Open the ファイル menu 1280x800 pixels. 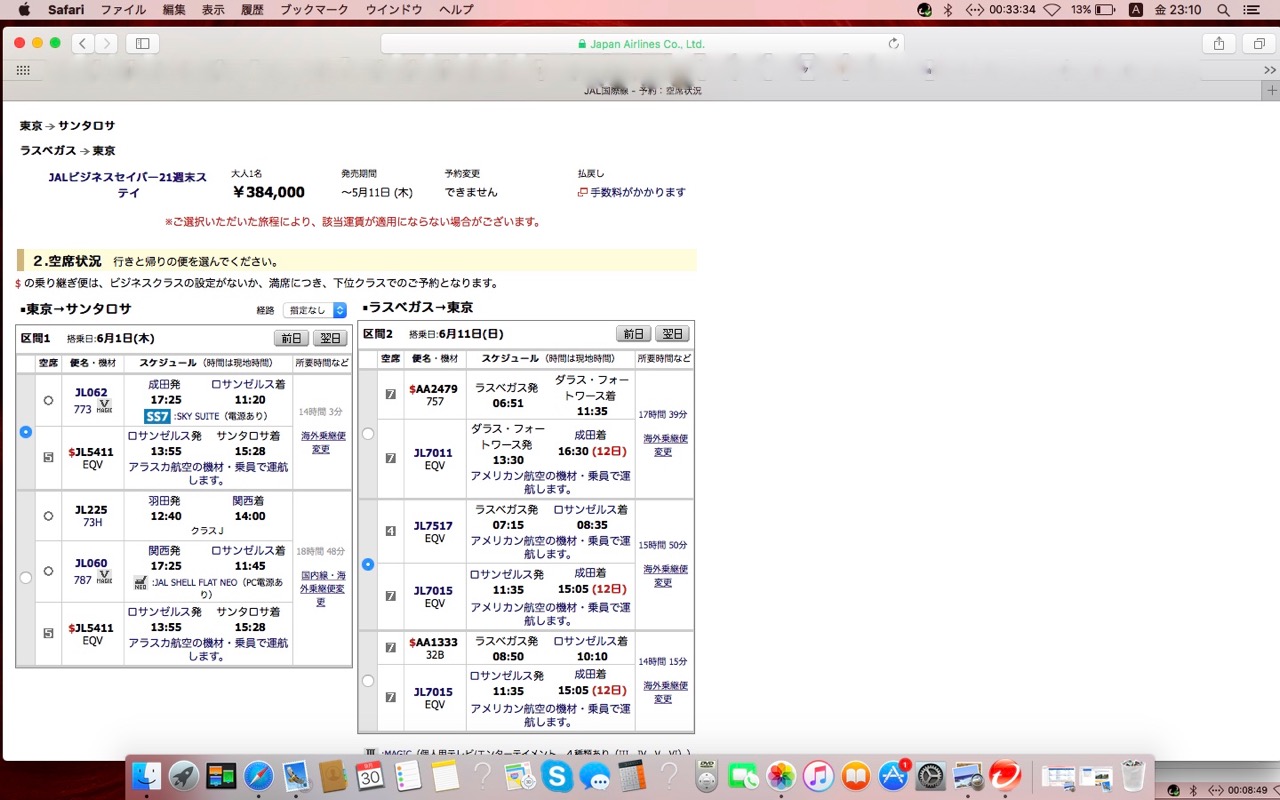(x=123, y=10)
